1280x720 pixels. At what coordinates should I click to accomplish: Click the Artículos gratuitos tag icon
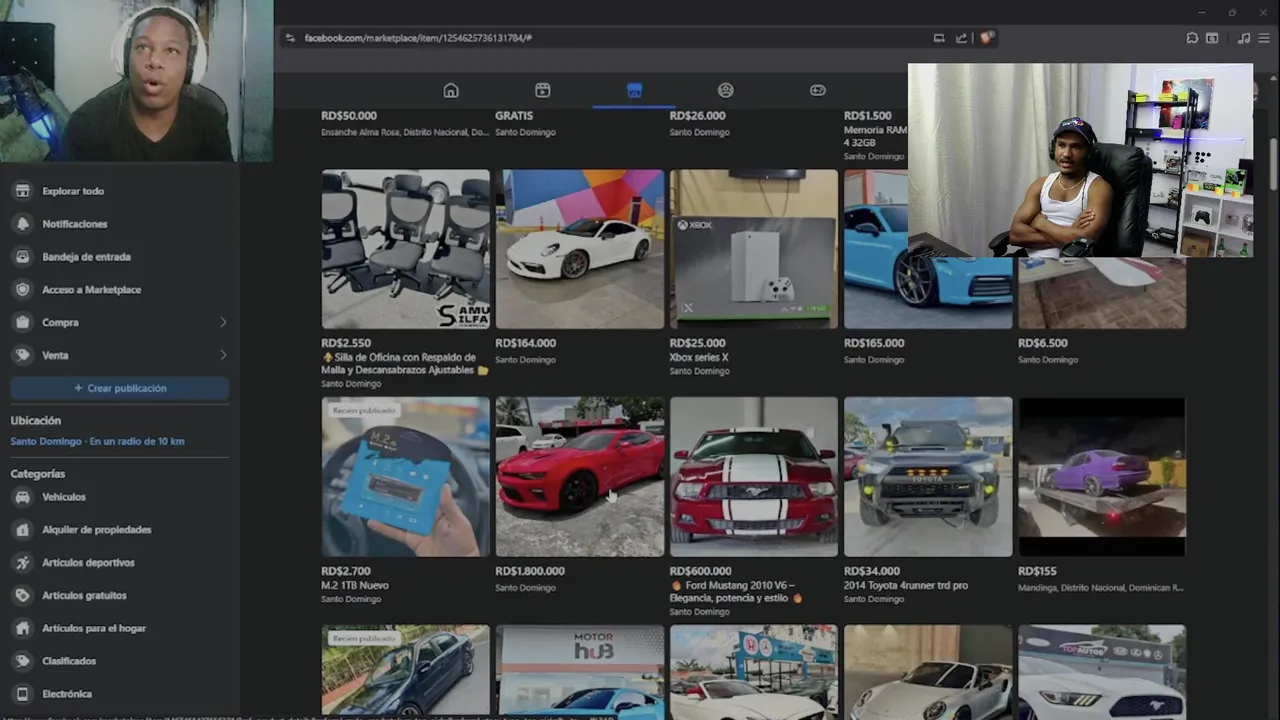pos(22,596)
